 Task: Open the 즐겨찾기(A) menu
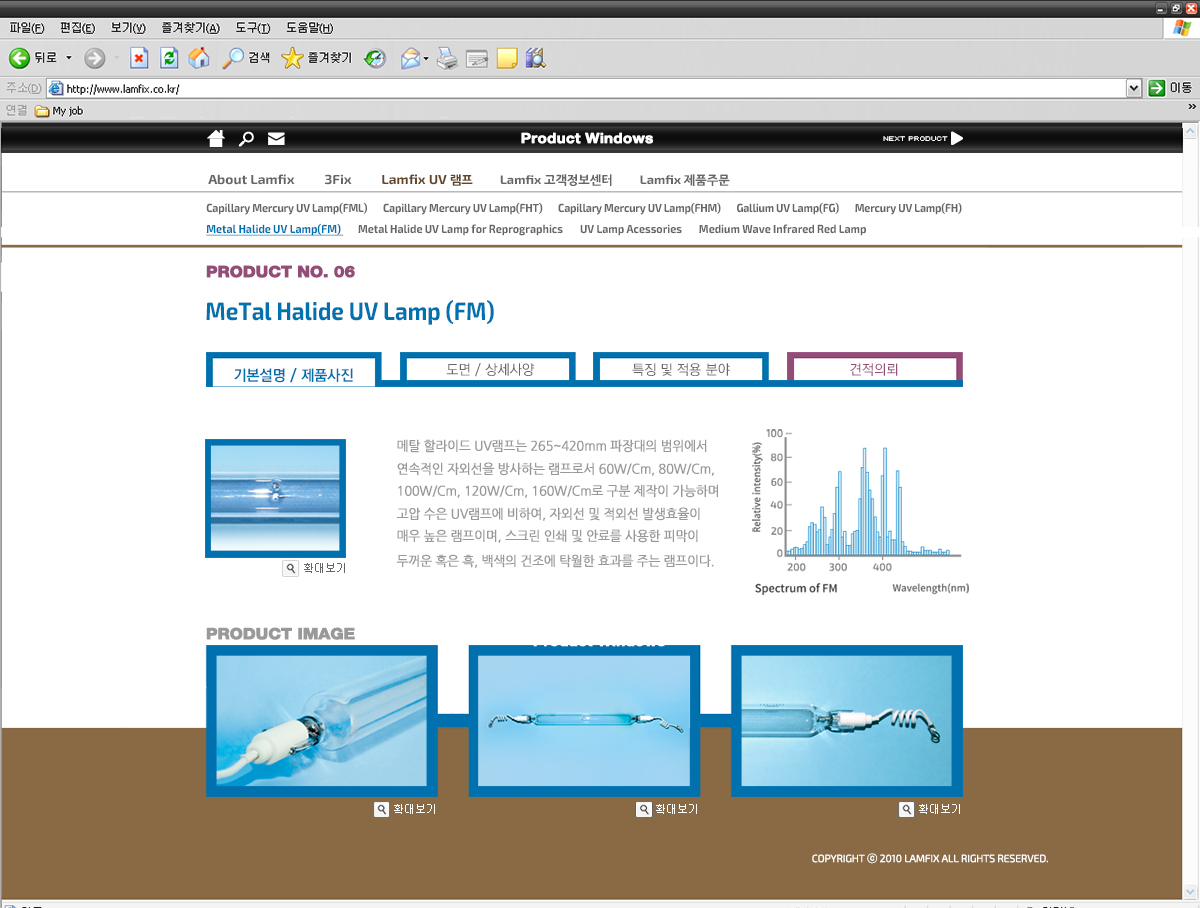pyautogui.click(x=190, y=28)
